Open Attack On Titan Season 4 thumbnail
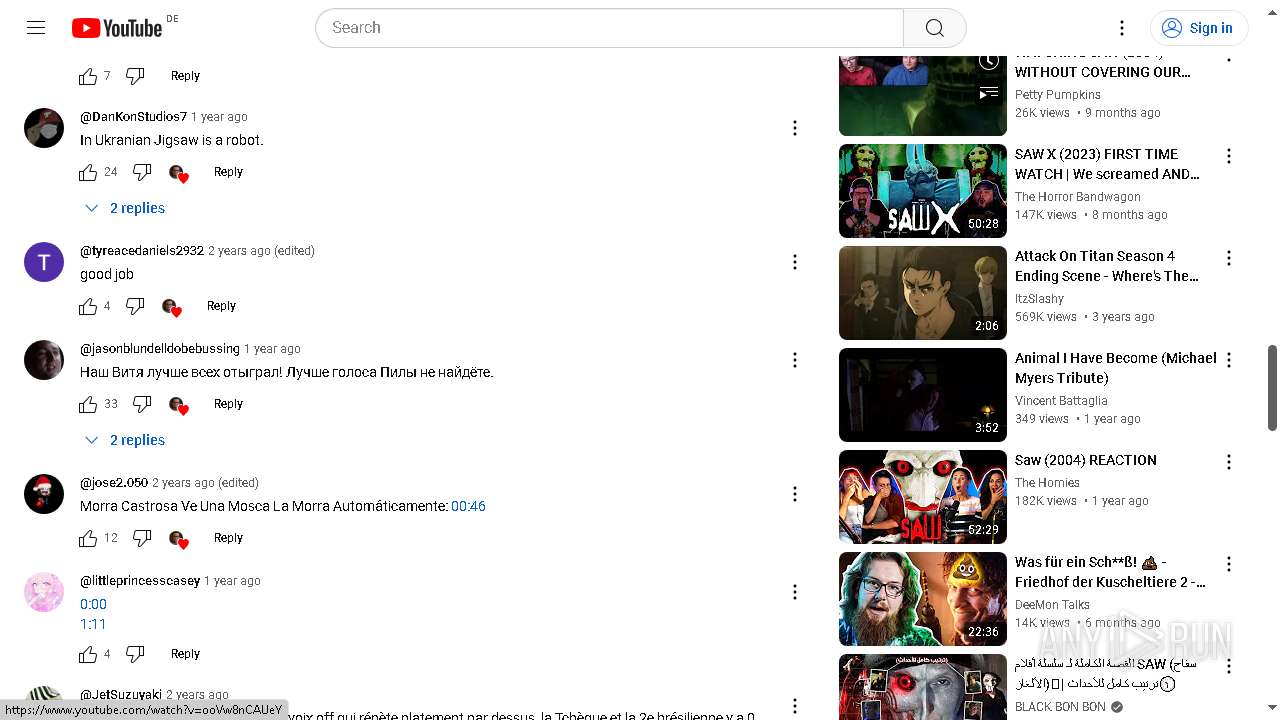Viewport: 1280px width, 720px height. tap(923, 293)
